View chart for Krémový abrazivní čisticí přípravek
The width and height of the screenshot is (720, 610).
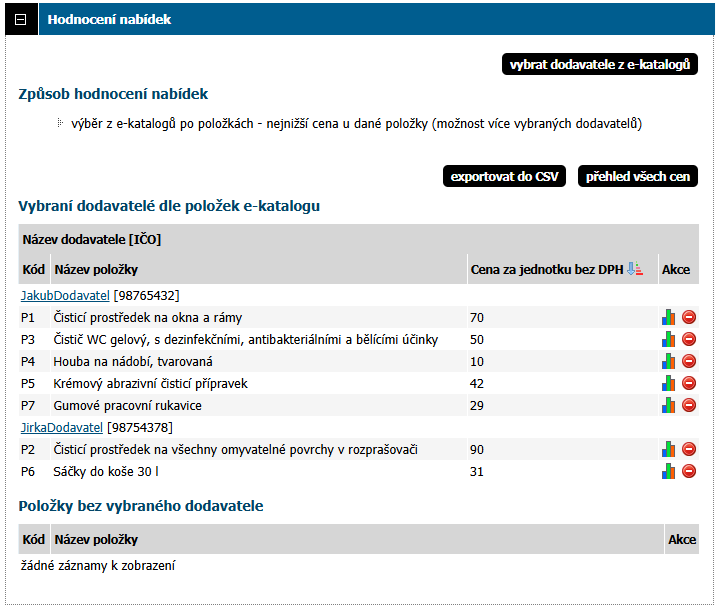669,384
